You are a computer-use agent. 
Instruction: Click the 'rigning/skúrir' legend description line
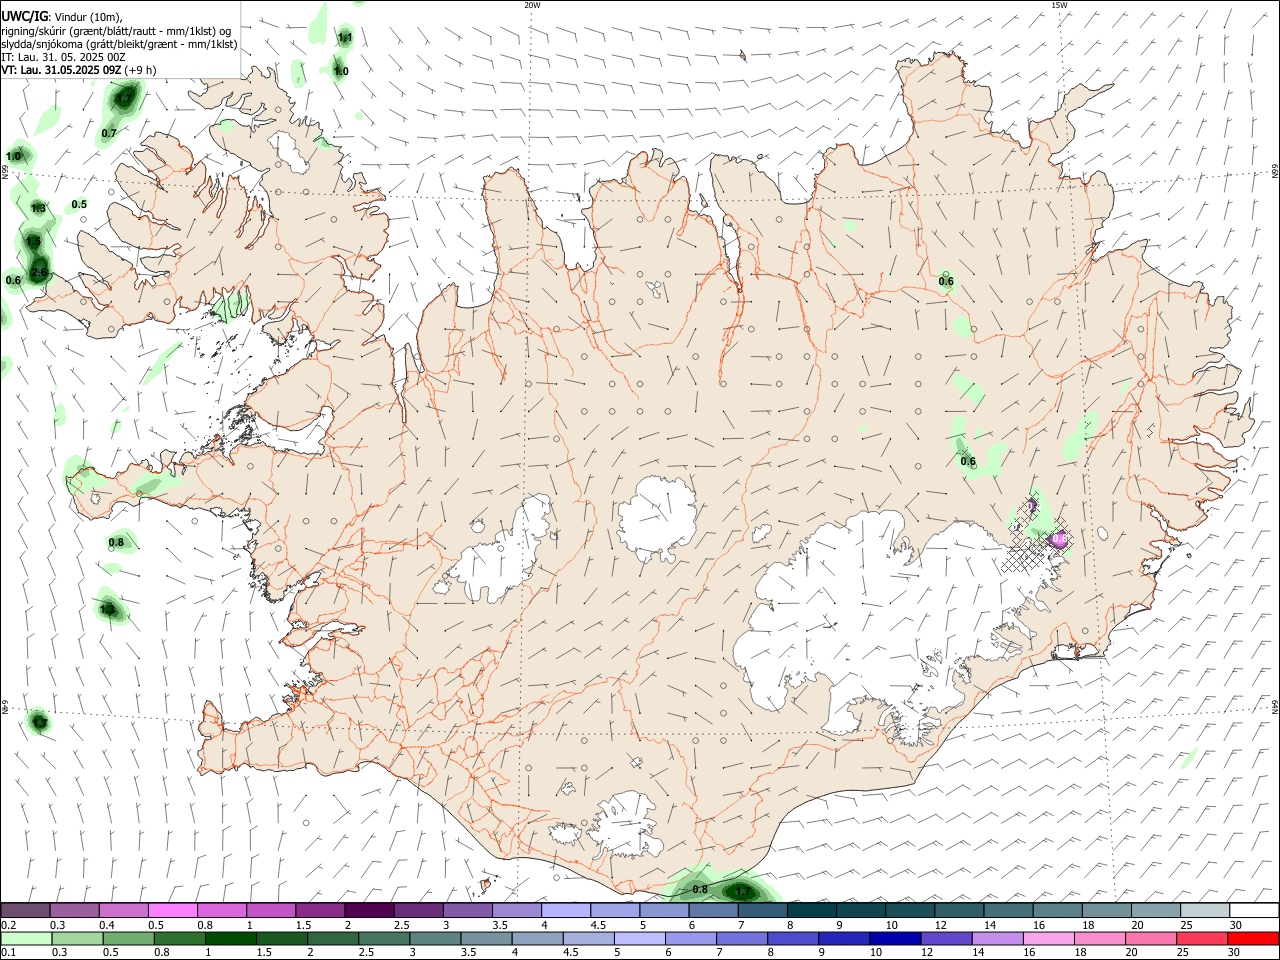tap(115, 30)
